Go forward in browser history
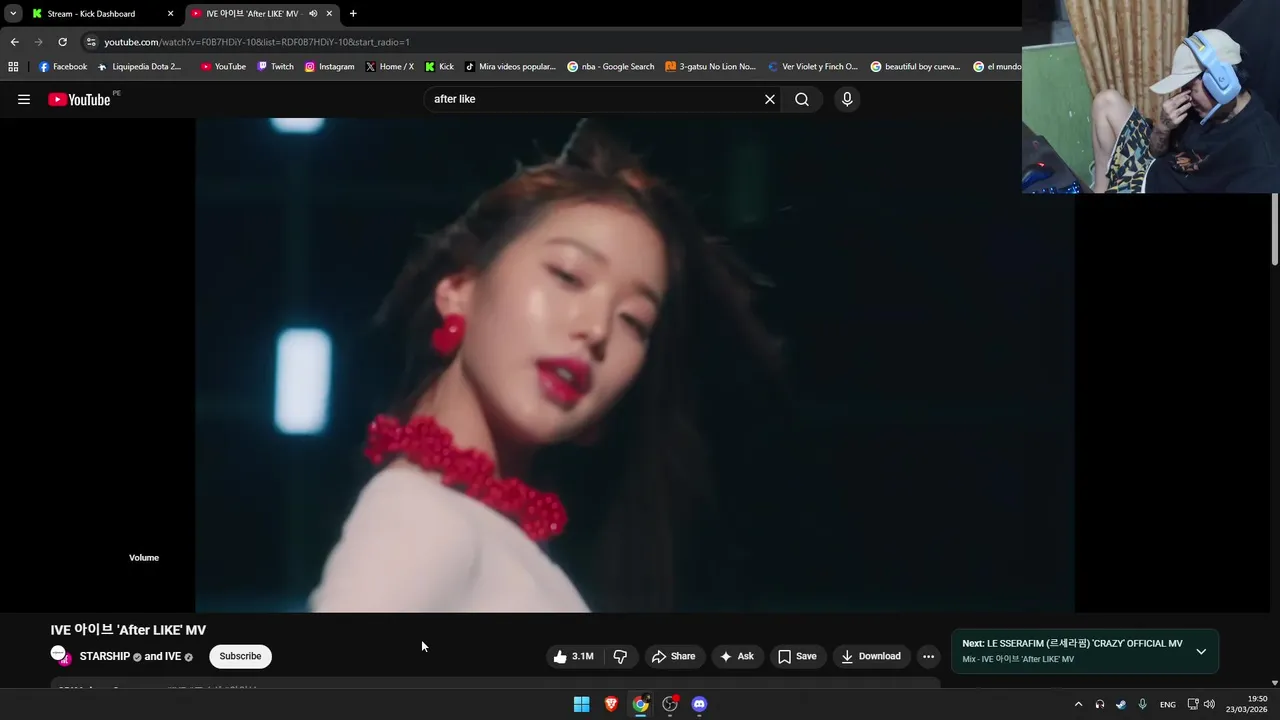Image resolution: width=1280 pixels, height=720 pixels. point(38,42)
